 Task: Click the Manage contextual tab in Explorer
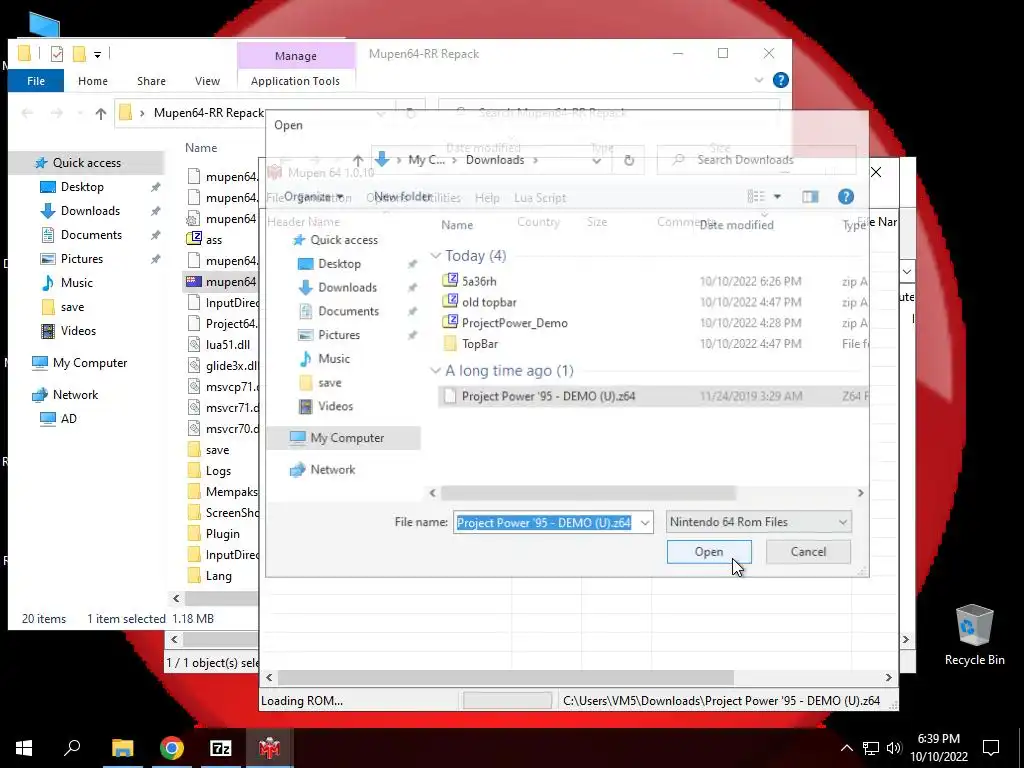point(295,56)
